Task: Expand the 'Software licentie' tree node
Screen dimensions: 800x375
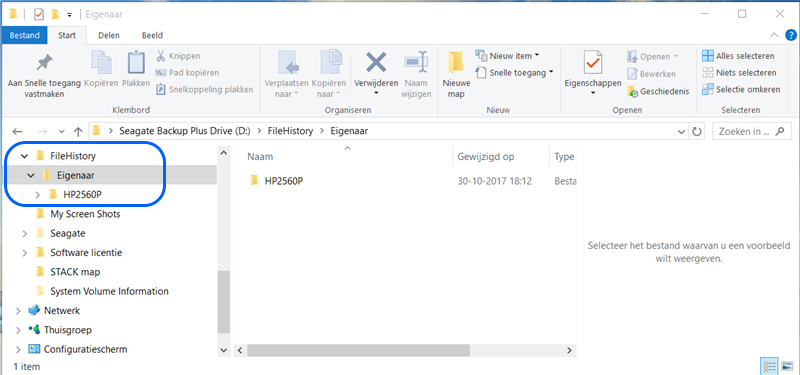Action: pos(24,253)
